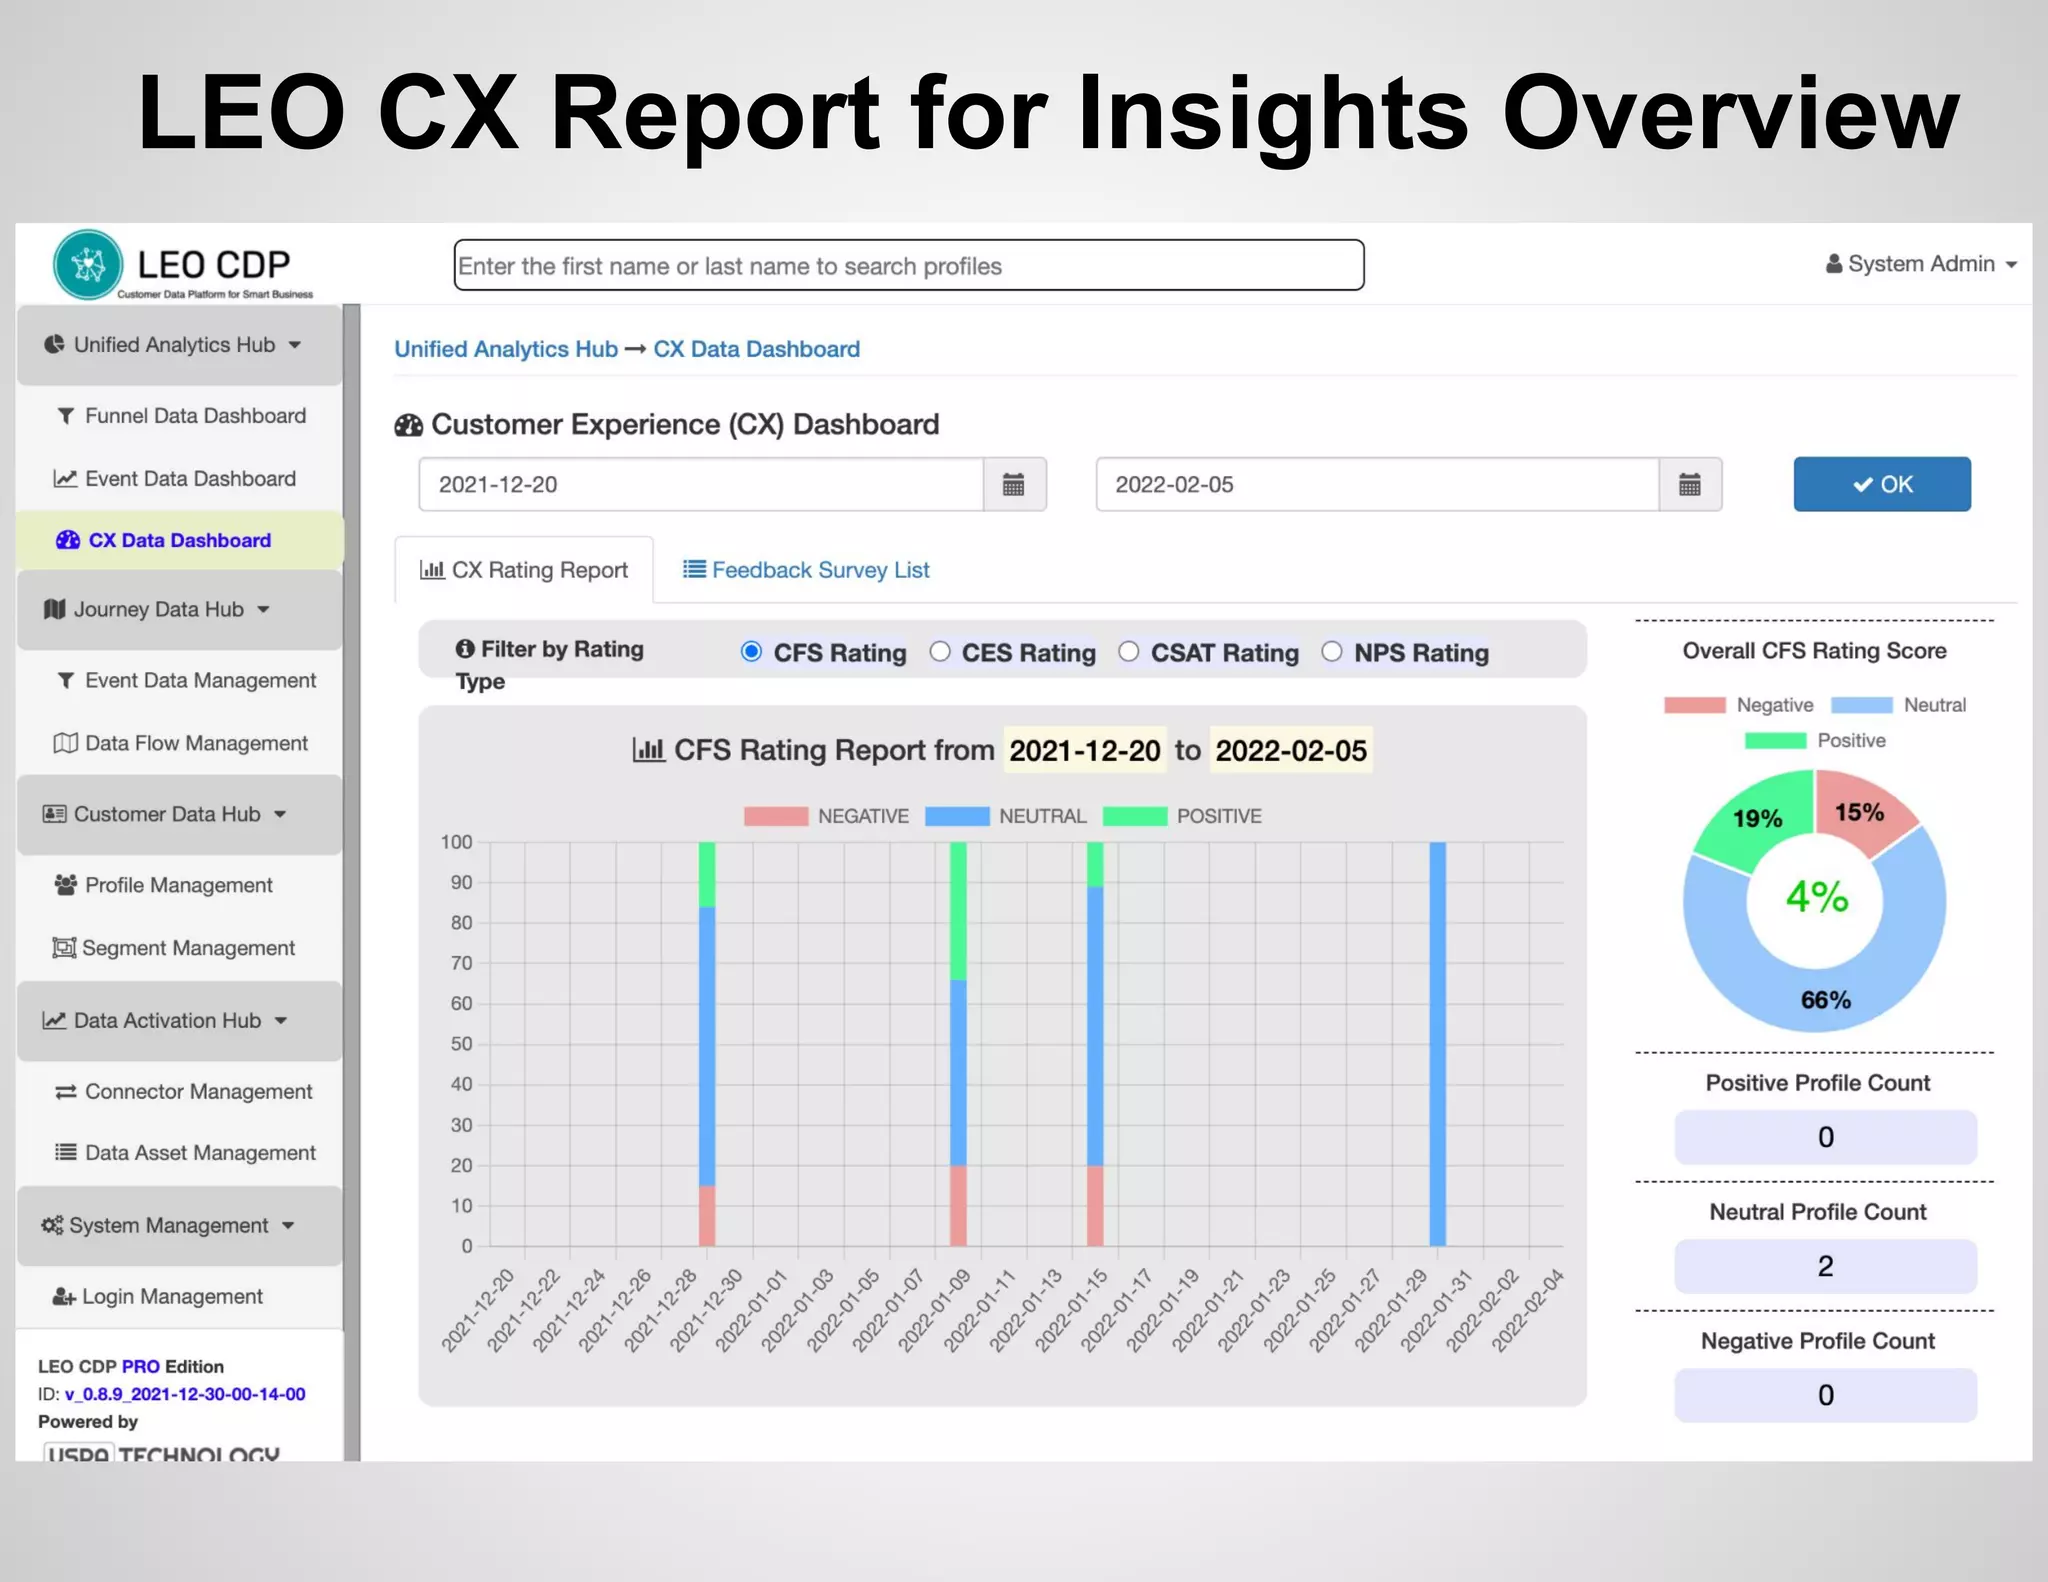This screenshot has width=2048, height=1582.
Task: Click the bar chart icon on the CX Rating Report tab
Action: (432, 570)
